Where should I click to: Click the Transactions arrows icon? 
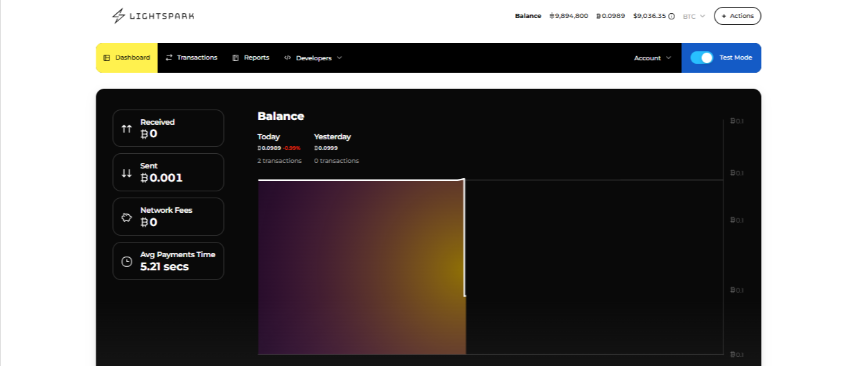coord(169,58)
